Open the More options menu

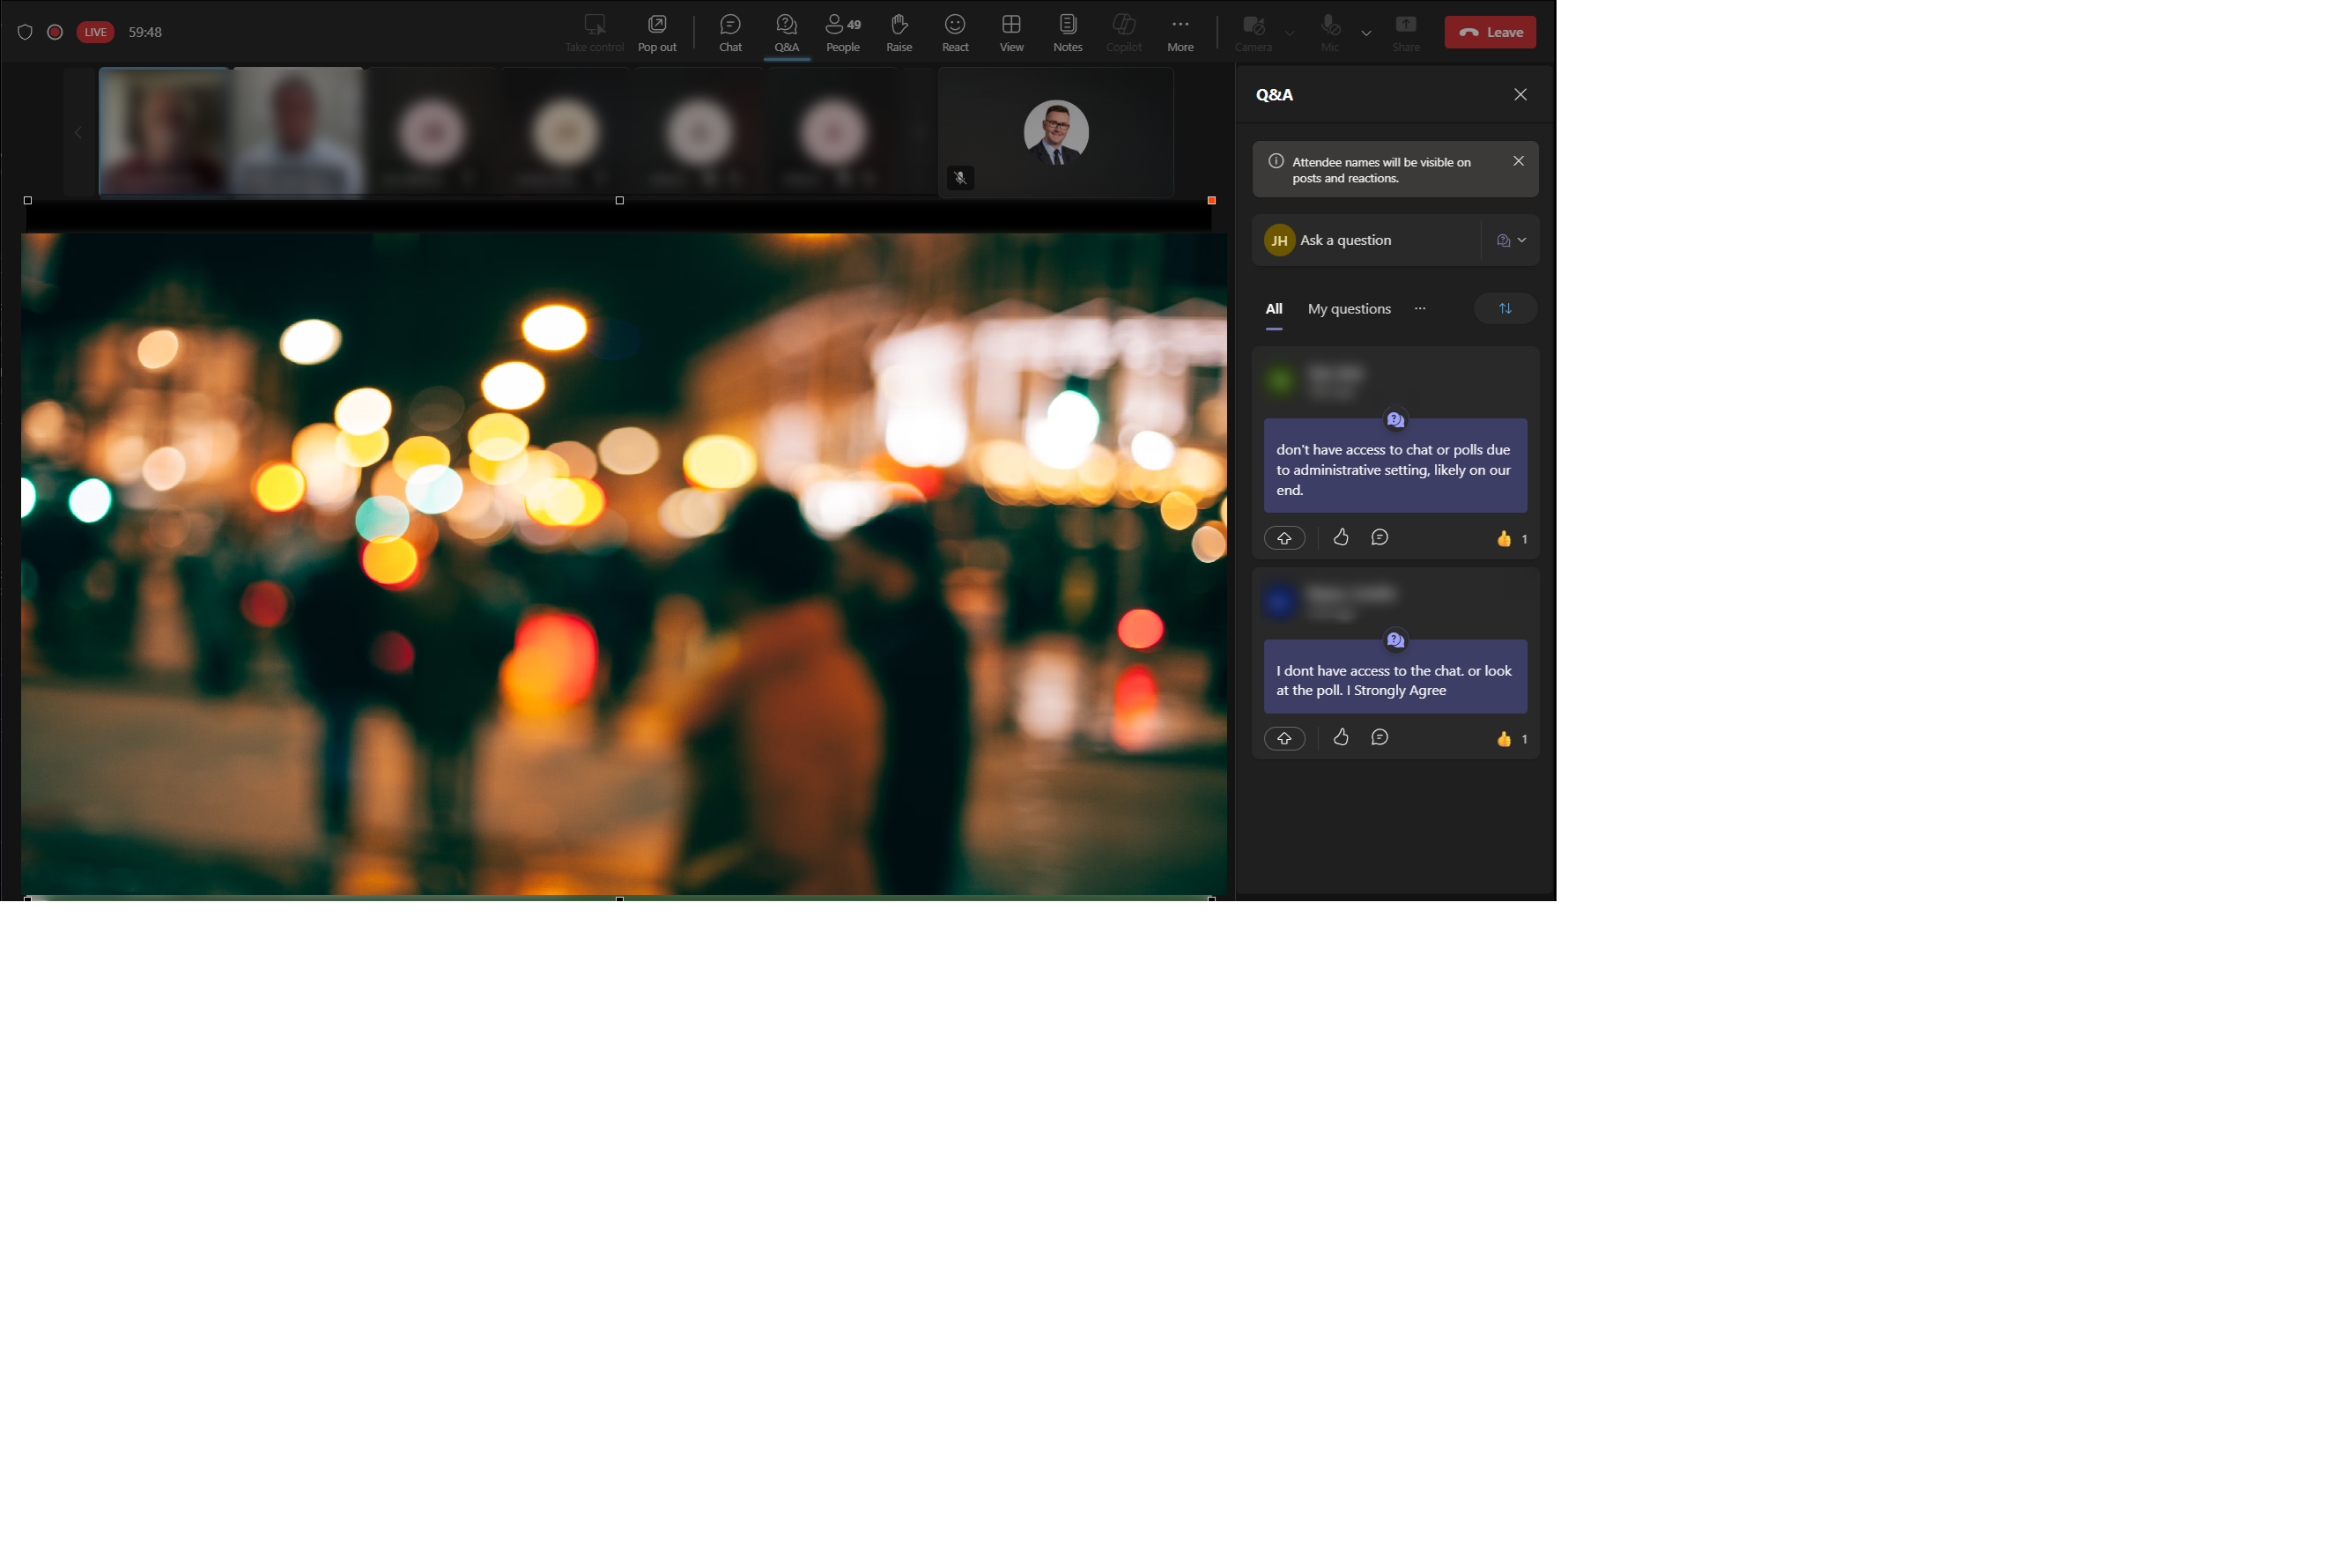[x=1180, y=32]
